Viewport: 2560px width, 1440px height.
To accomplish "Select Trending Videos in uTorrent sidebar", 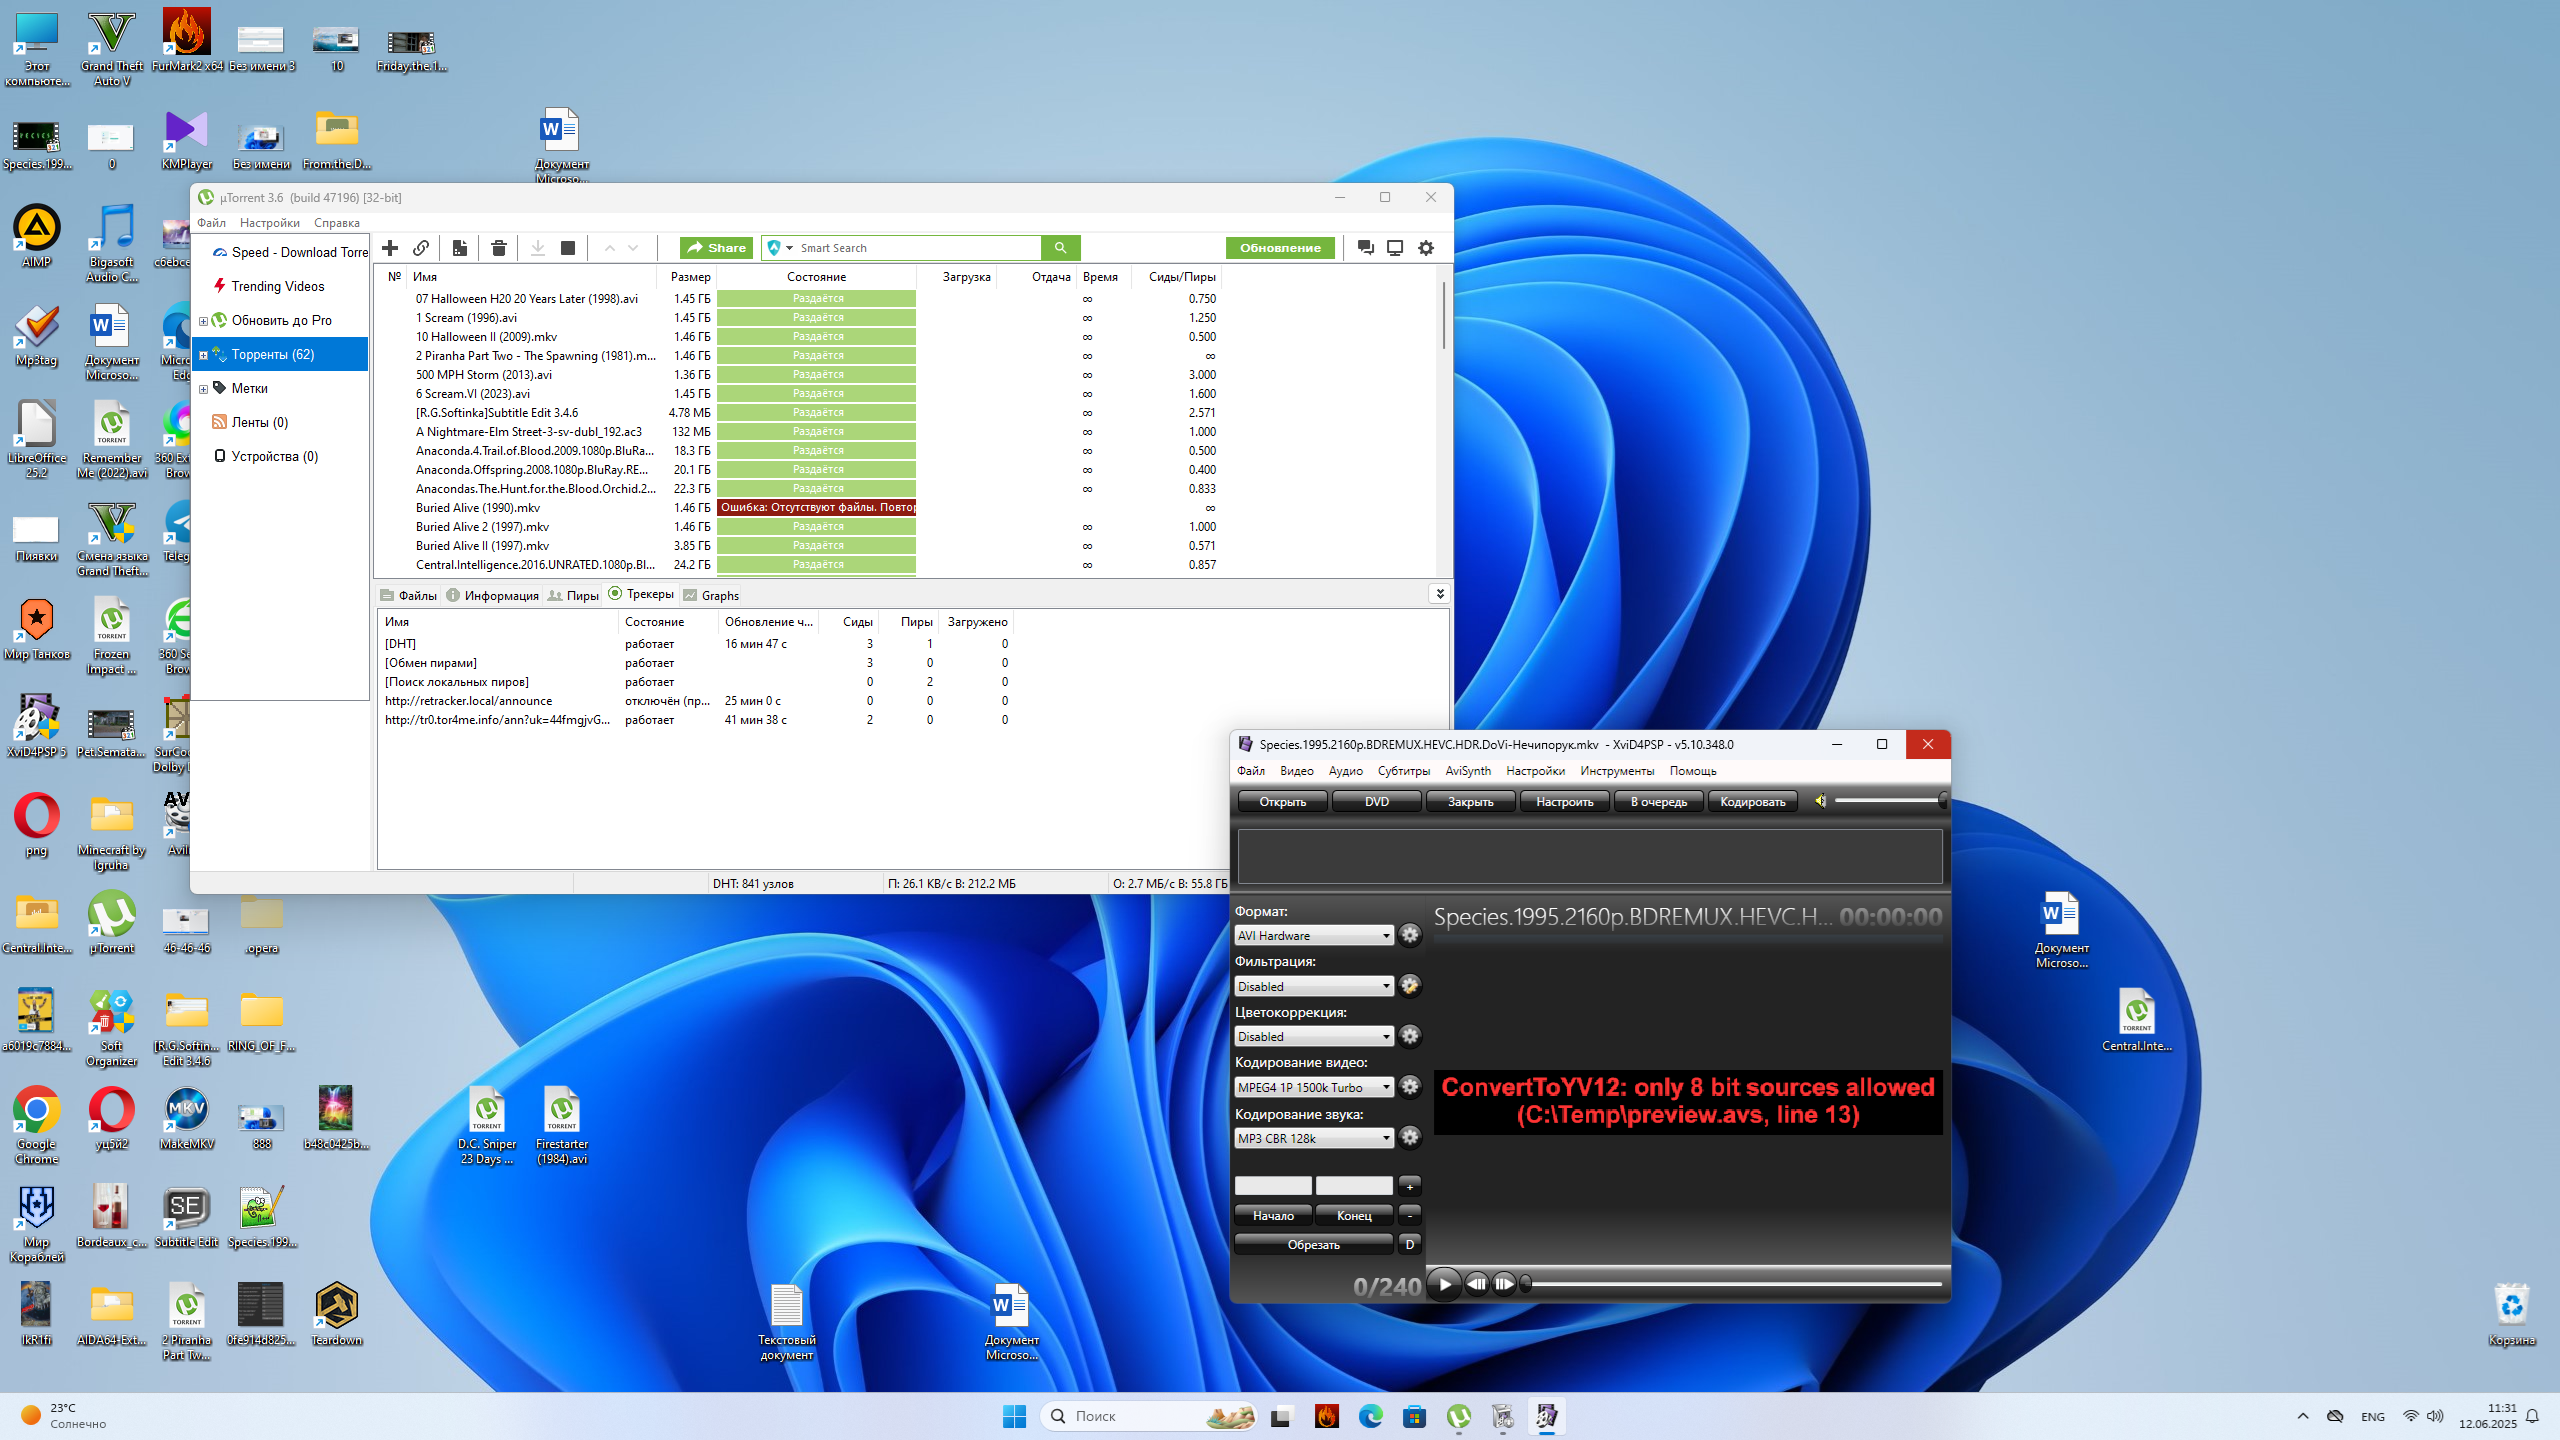I will [278, 287].
